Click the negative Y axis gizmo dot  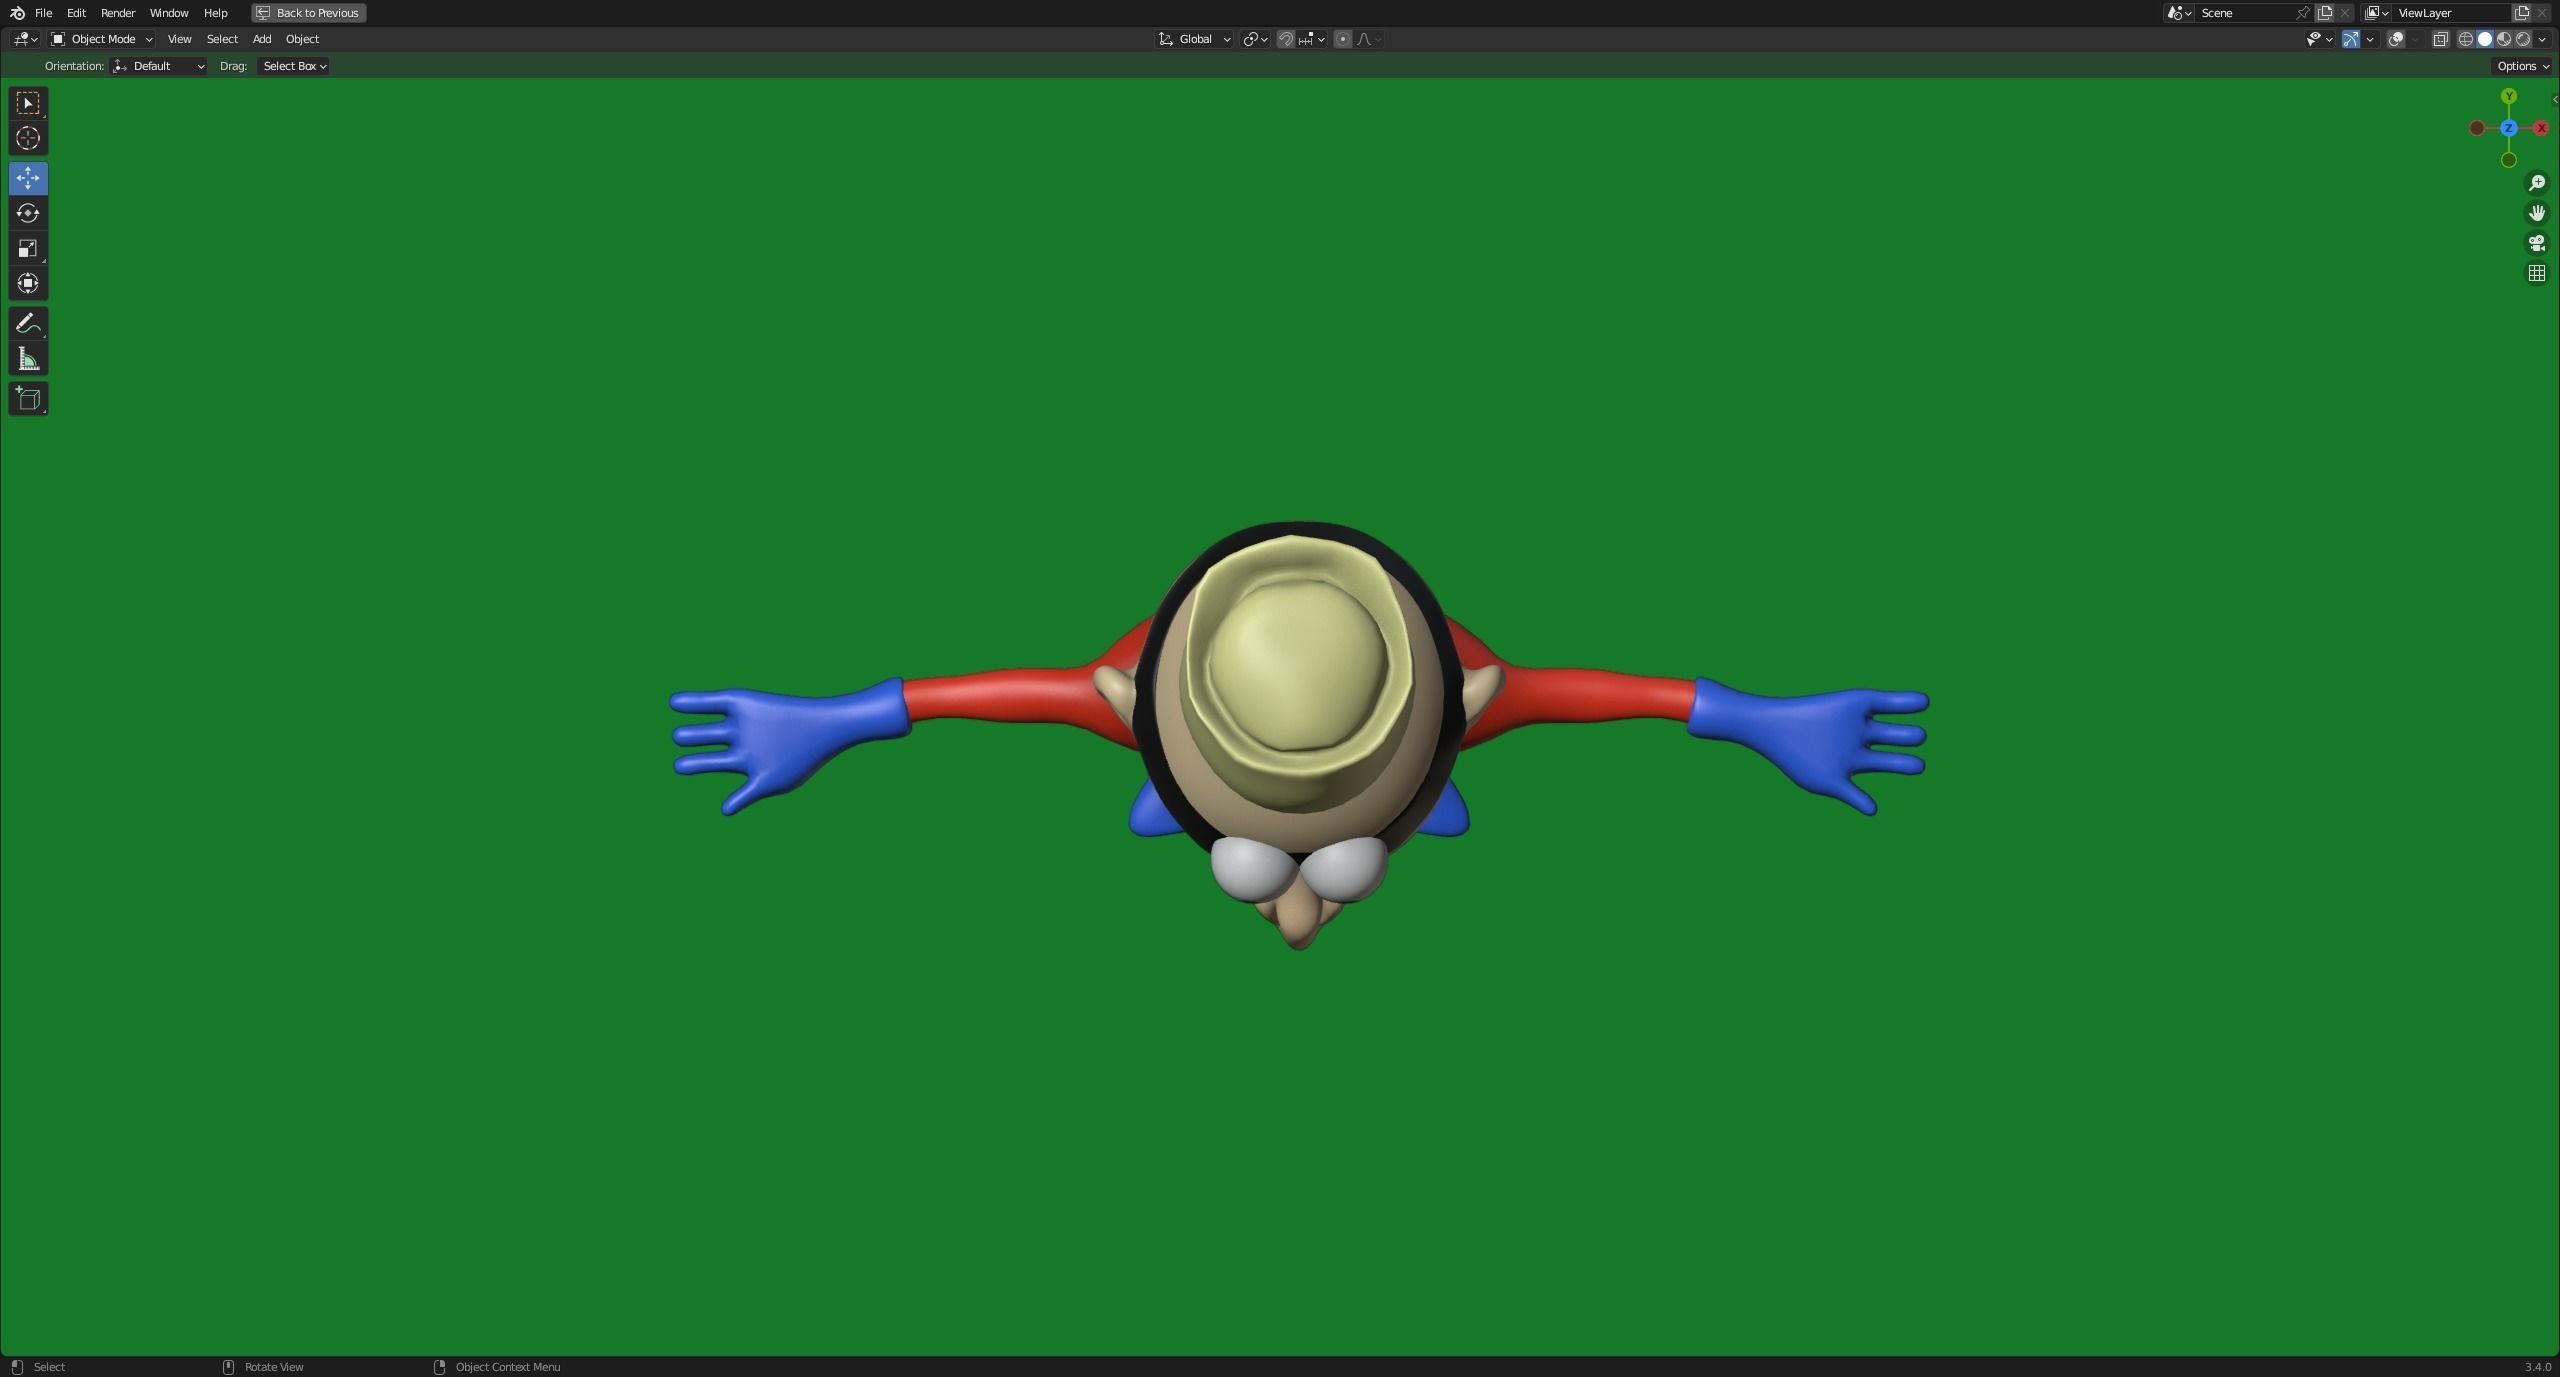2508,160
